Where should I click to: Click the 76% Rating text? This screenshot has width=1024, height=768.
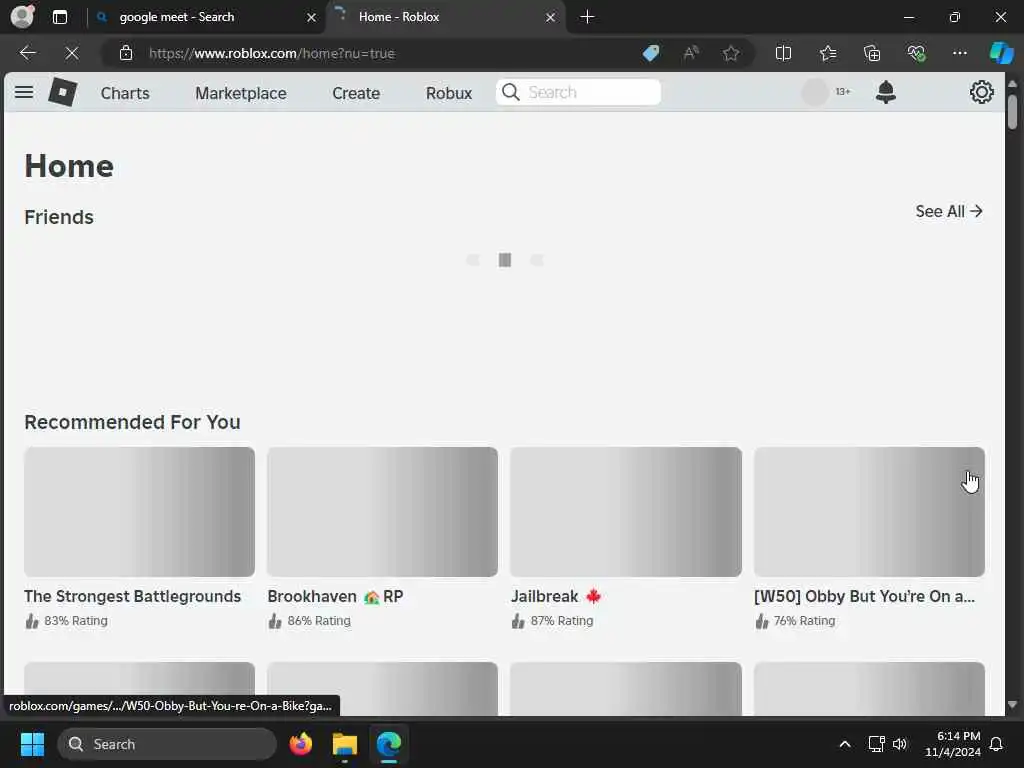[804, 620]
